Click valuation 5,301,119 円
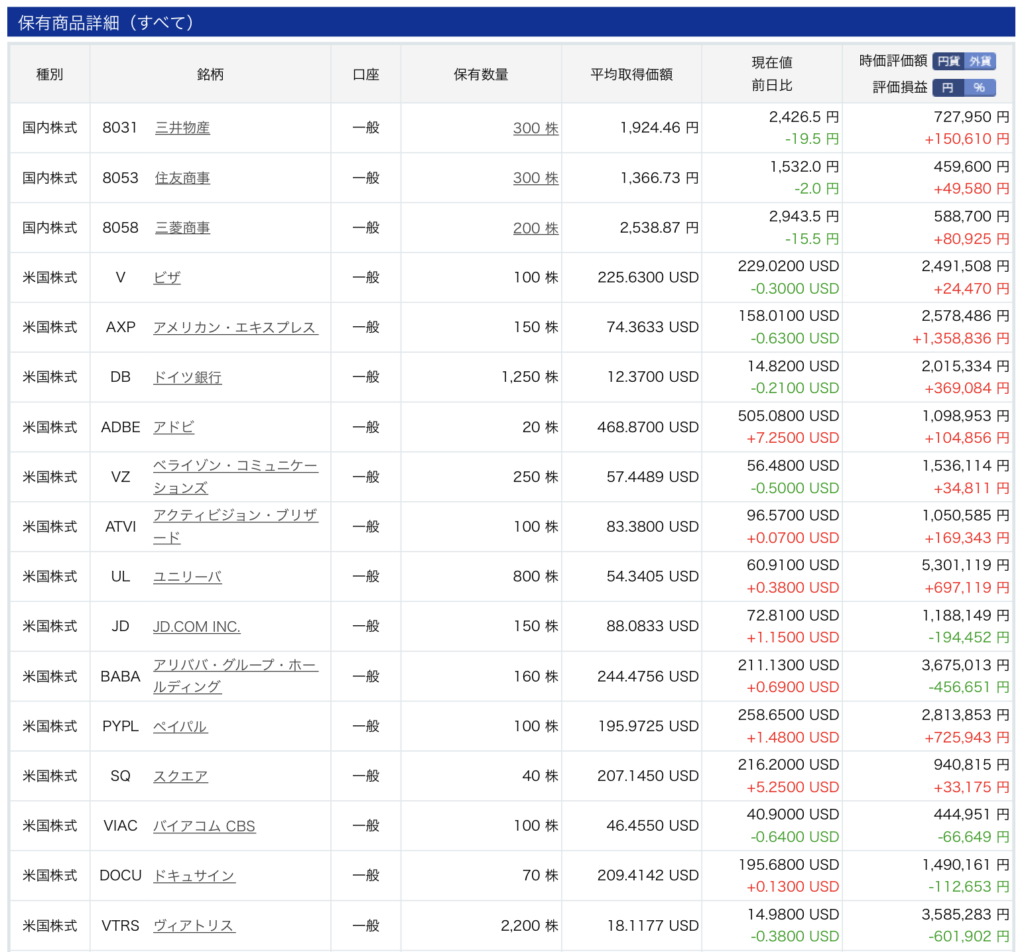Viewport: 1024px width, 952px height. pos(965,565)
